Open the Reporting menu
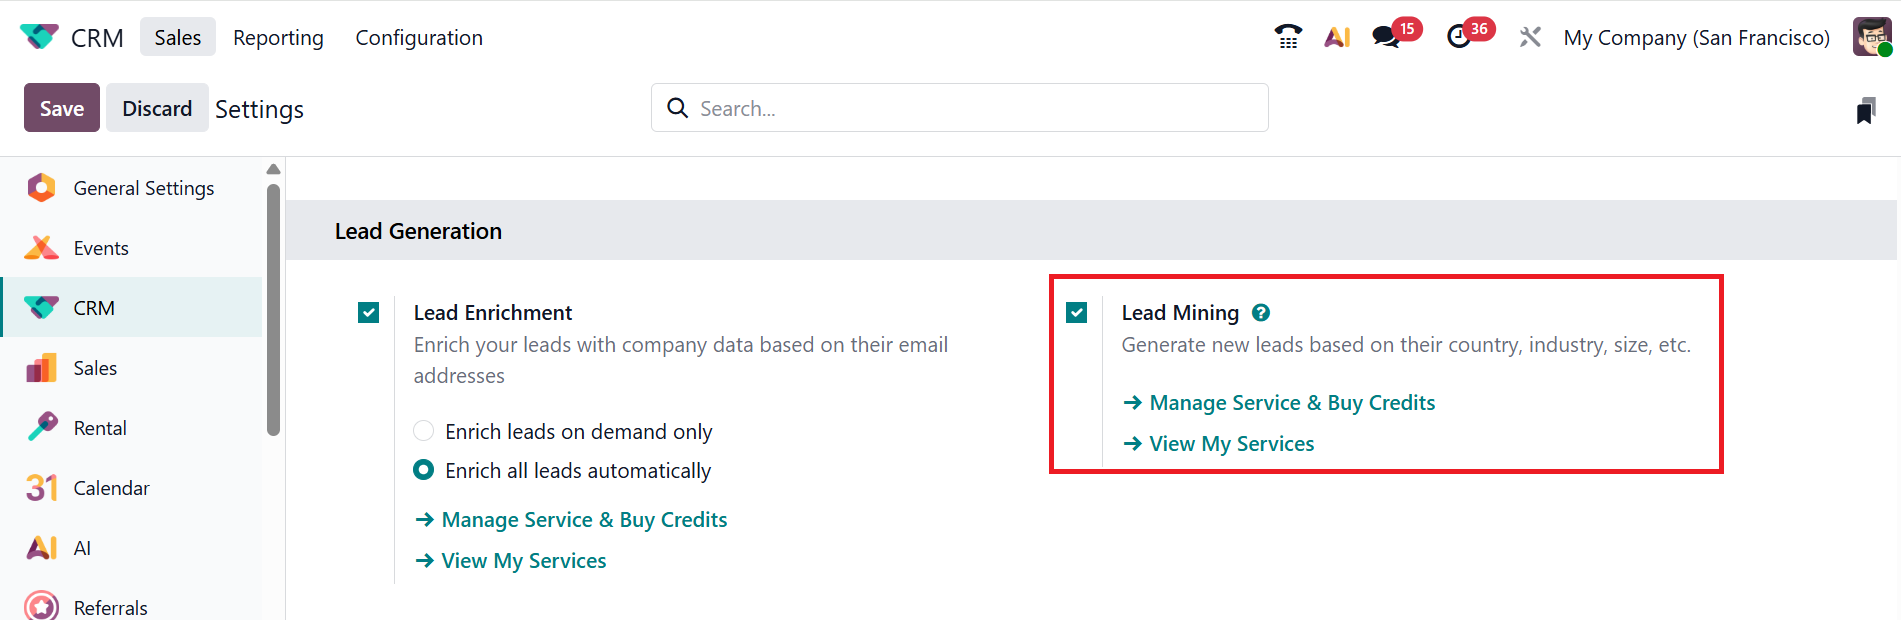 coord(278,37)
